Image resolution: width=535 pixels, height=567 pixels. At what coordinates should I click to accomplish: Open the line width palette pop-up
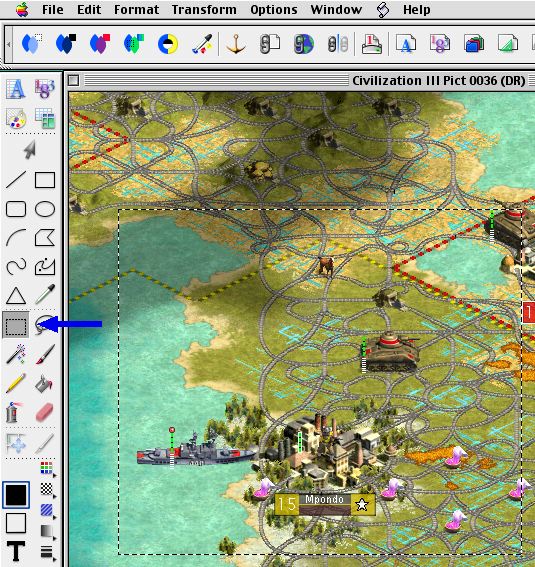48,553
